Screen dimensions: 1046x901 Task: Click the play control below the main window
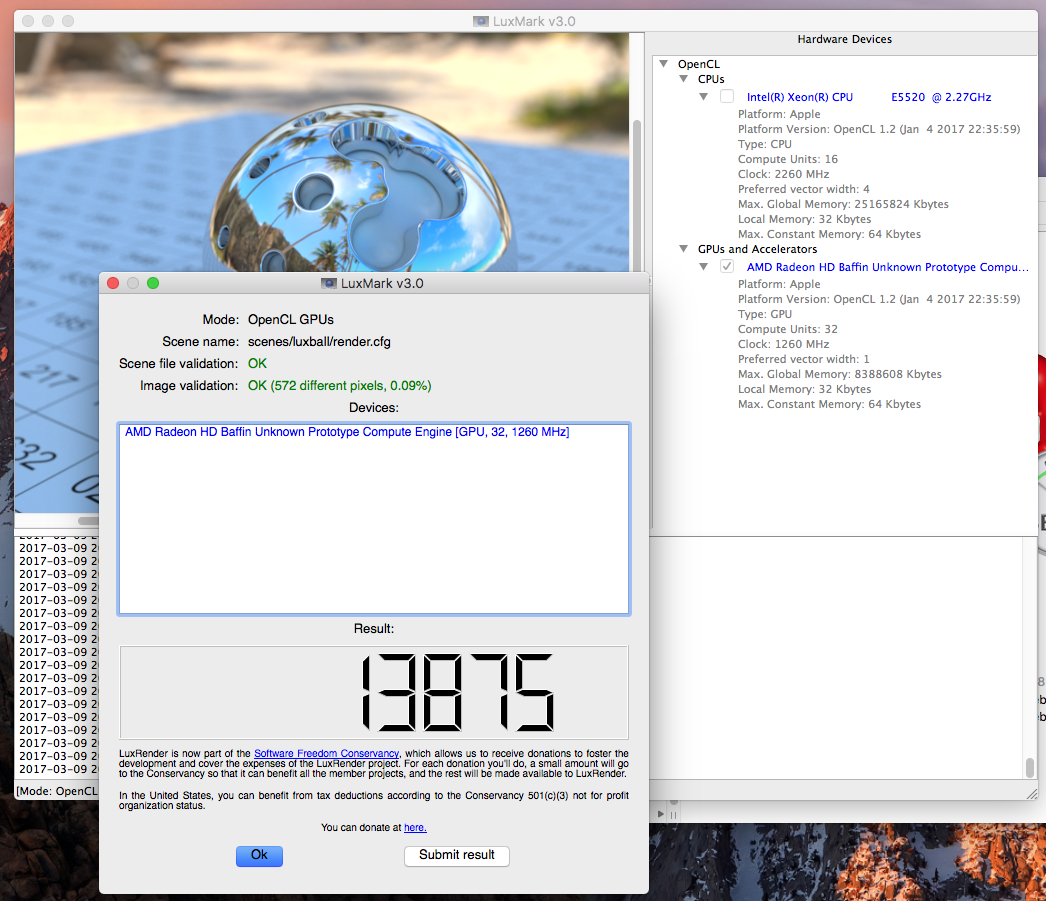pos(660,814)
